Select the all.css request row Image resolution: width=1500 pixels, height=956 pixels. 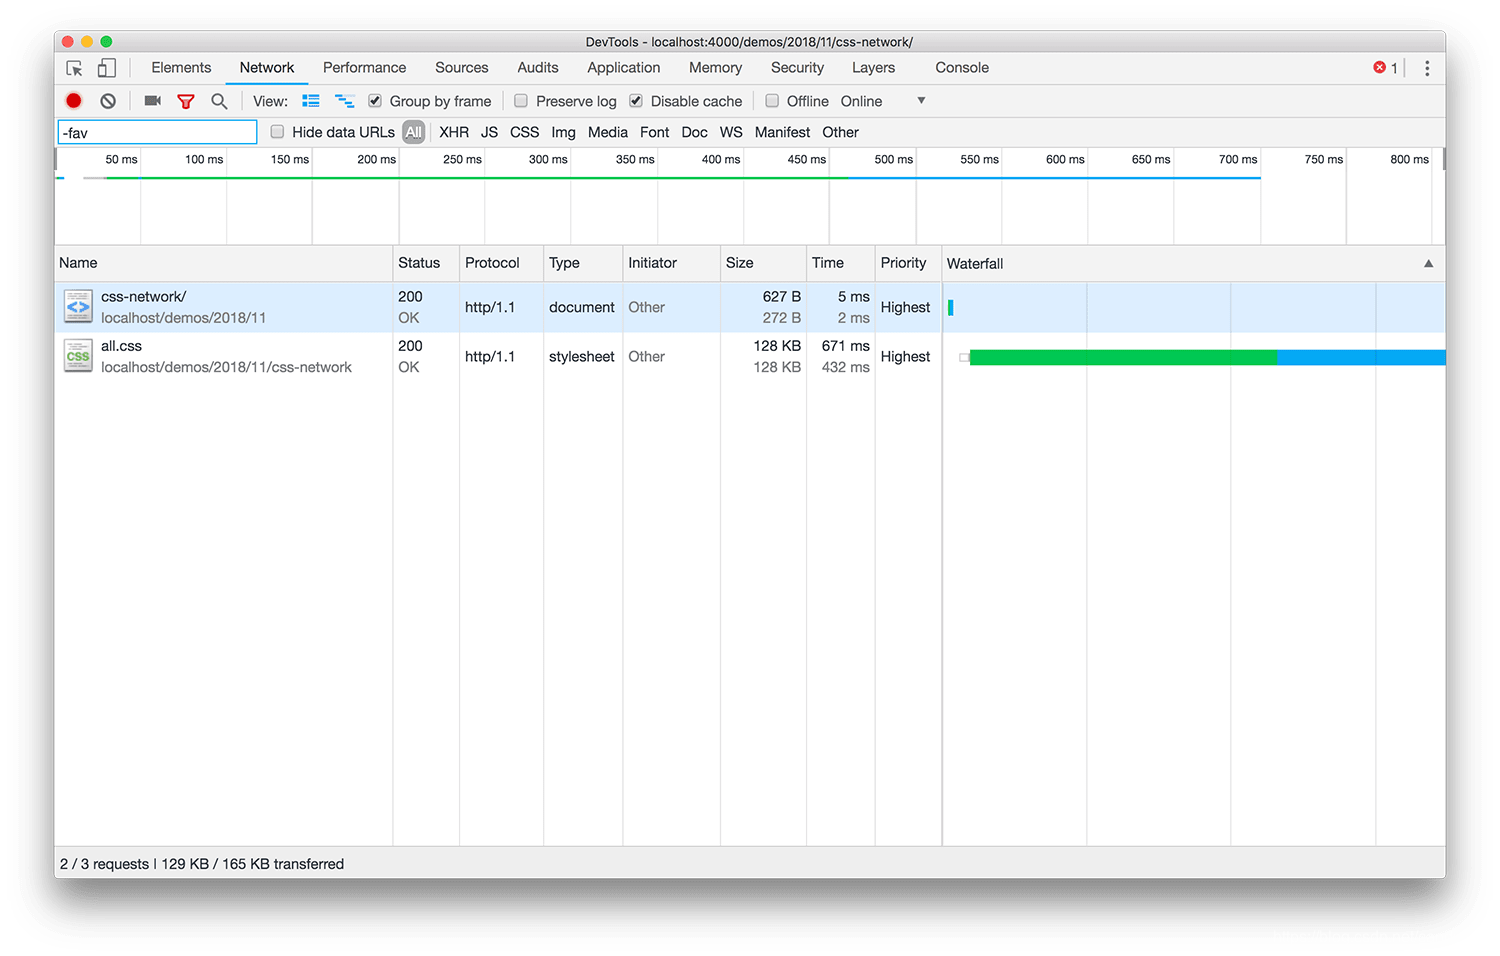point(750,356)
